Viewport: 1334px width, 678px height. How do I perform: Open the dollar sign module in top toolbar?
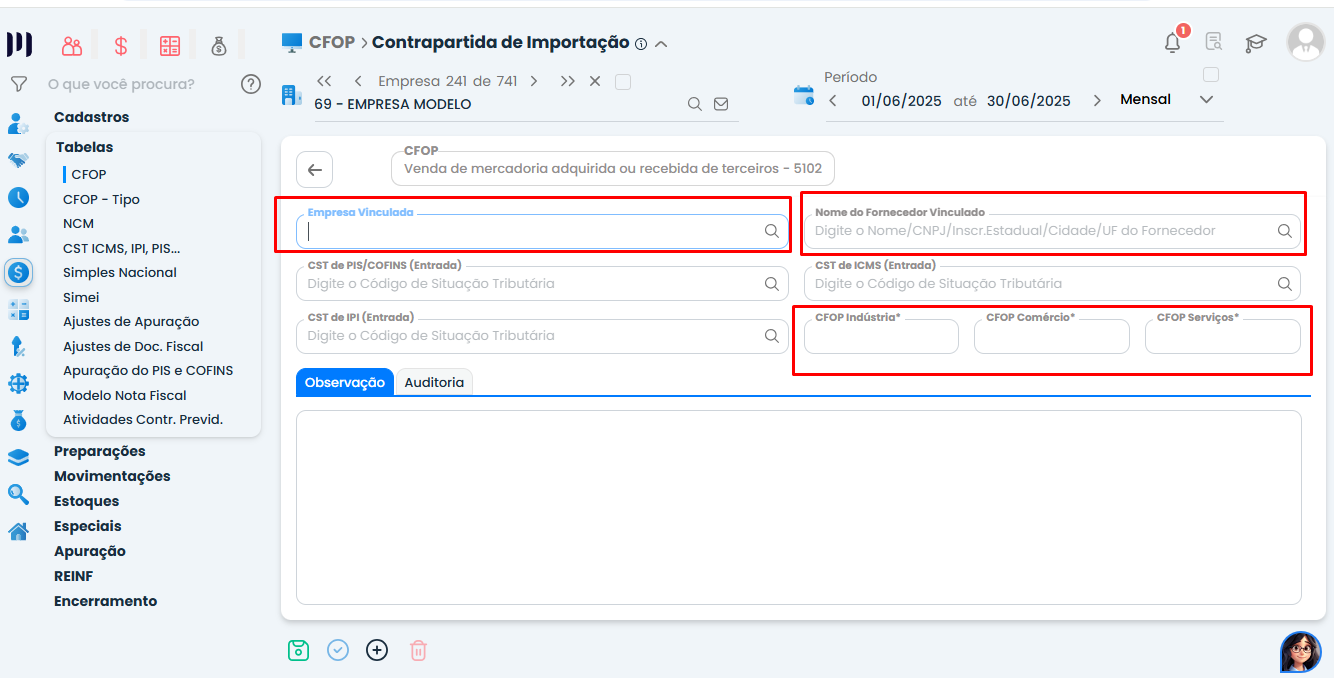tap(121, 45)
